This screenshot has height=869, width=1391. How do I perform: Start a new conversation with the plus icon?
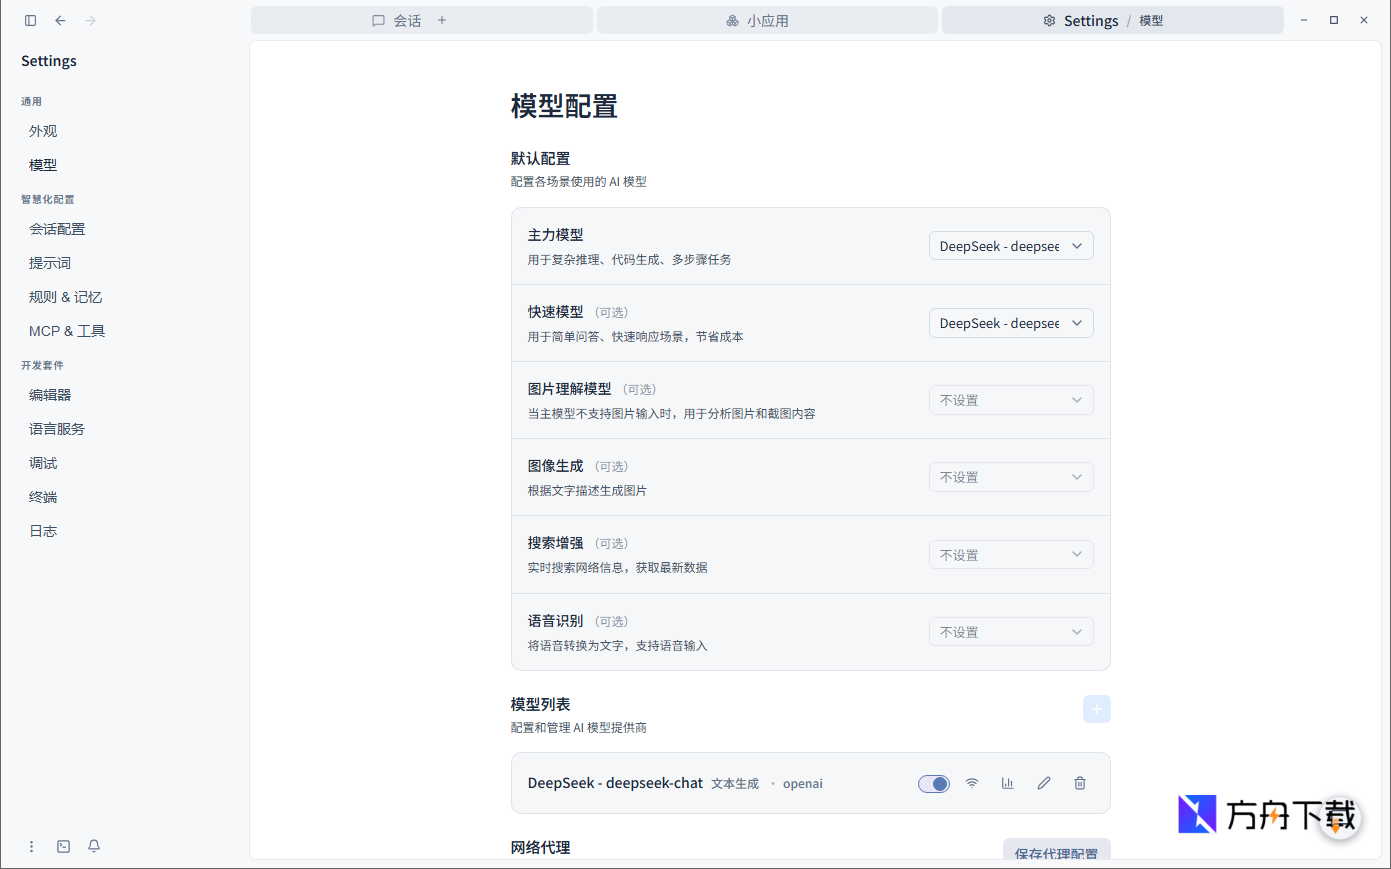click(441, 20)
